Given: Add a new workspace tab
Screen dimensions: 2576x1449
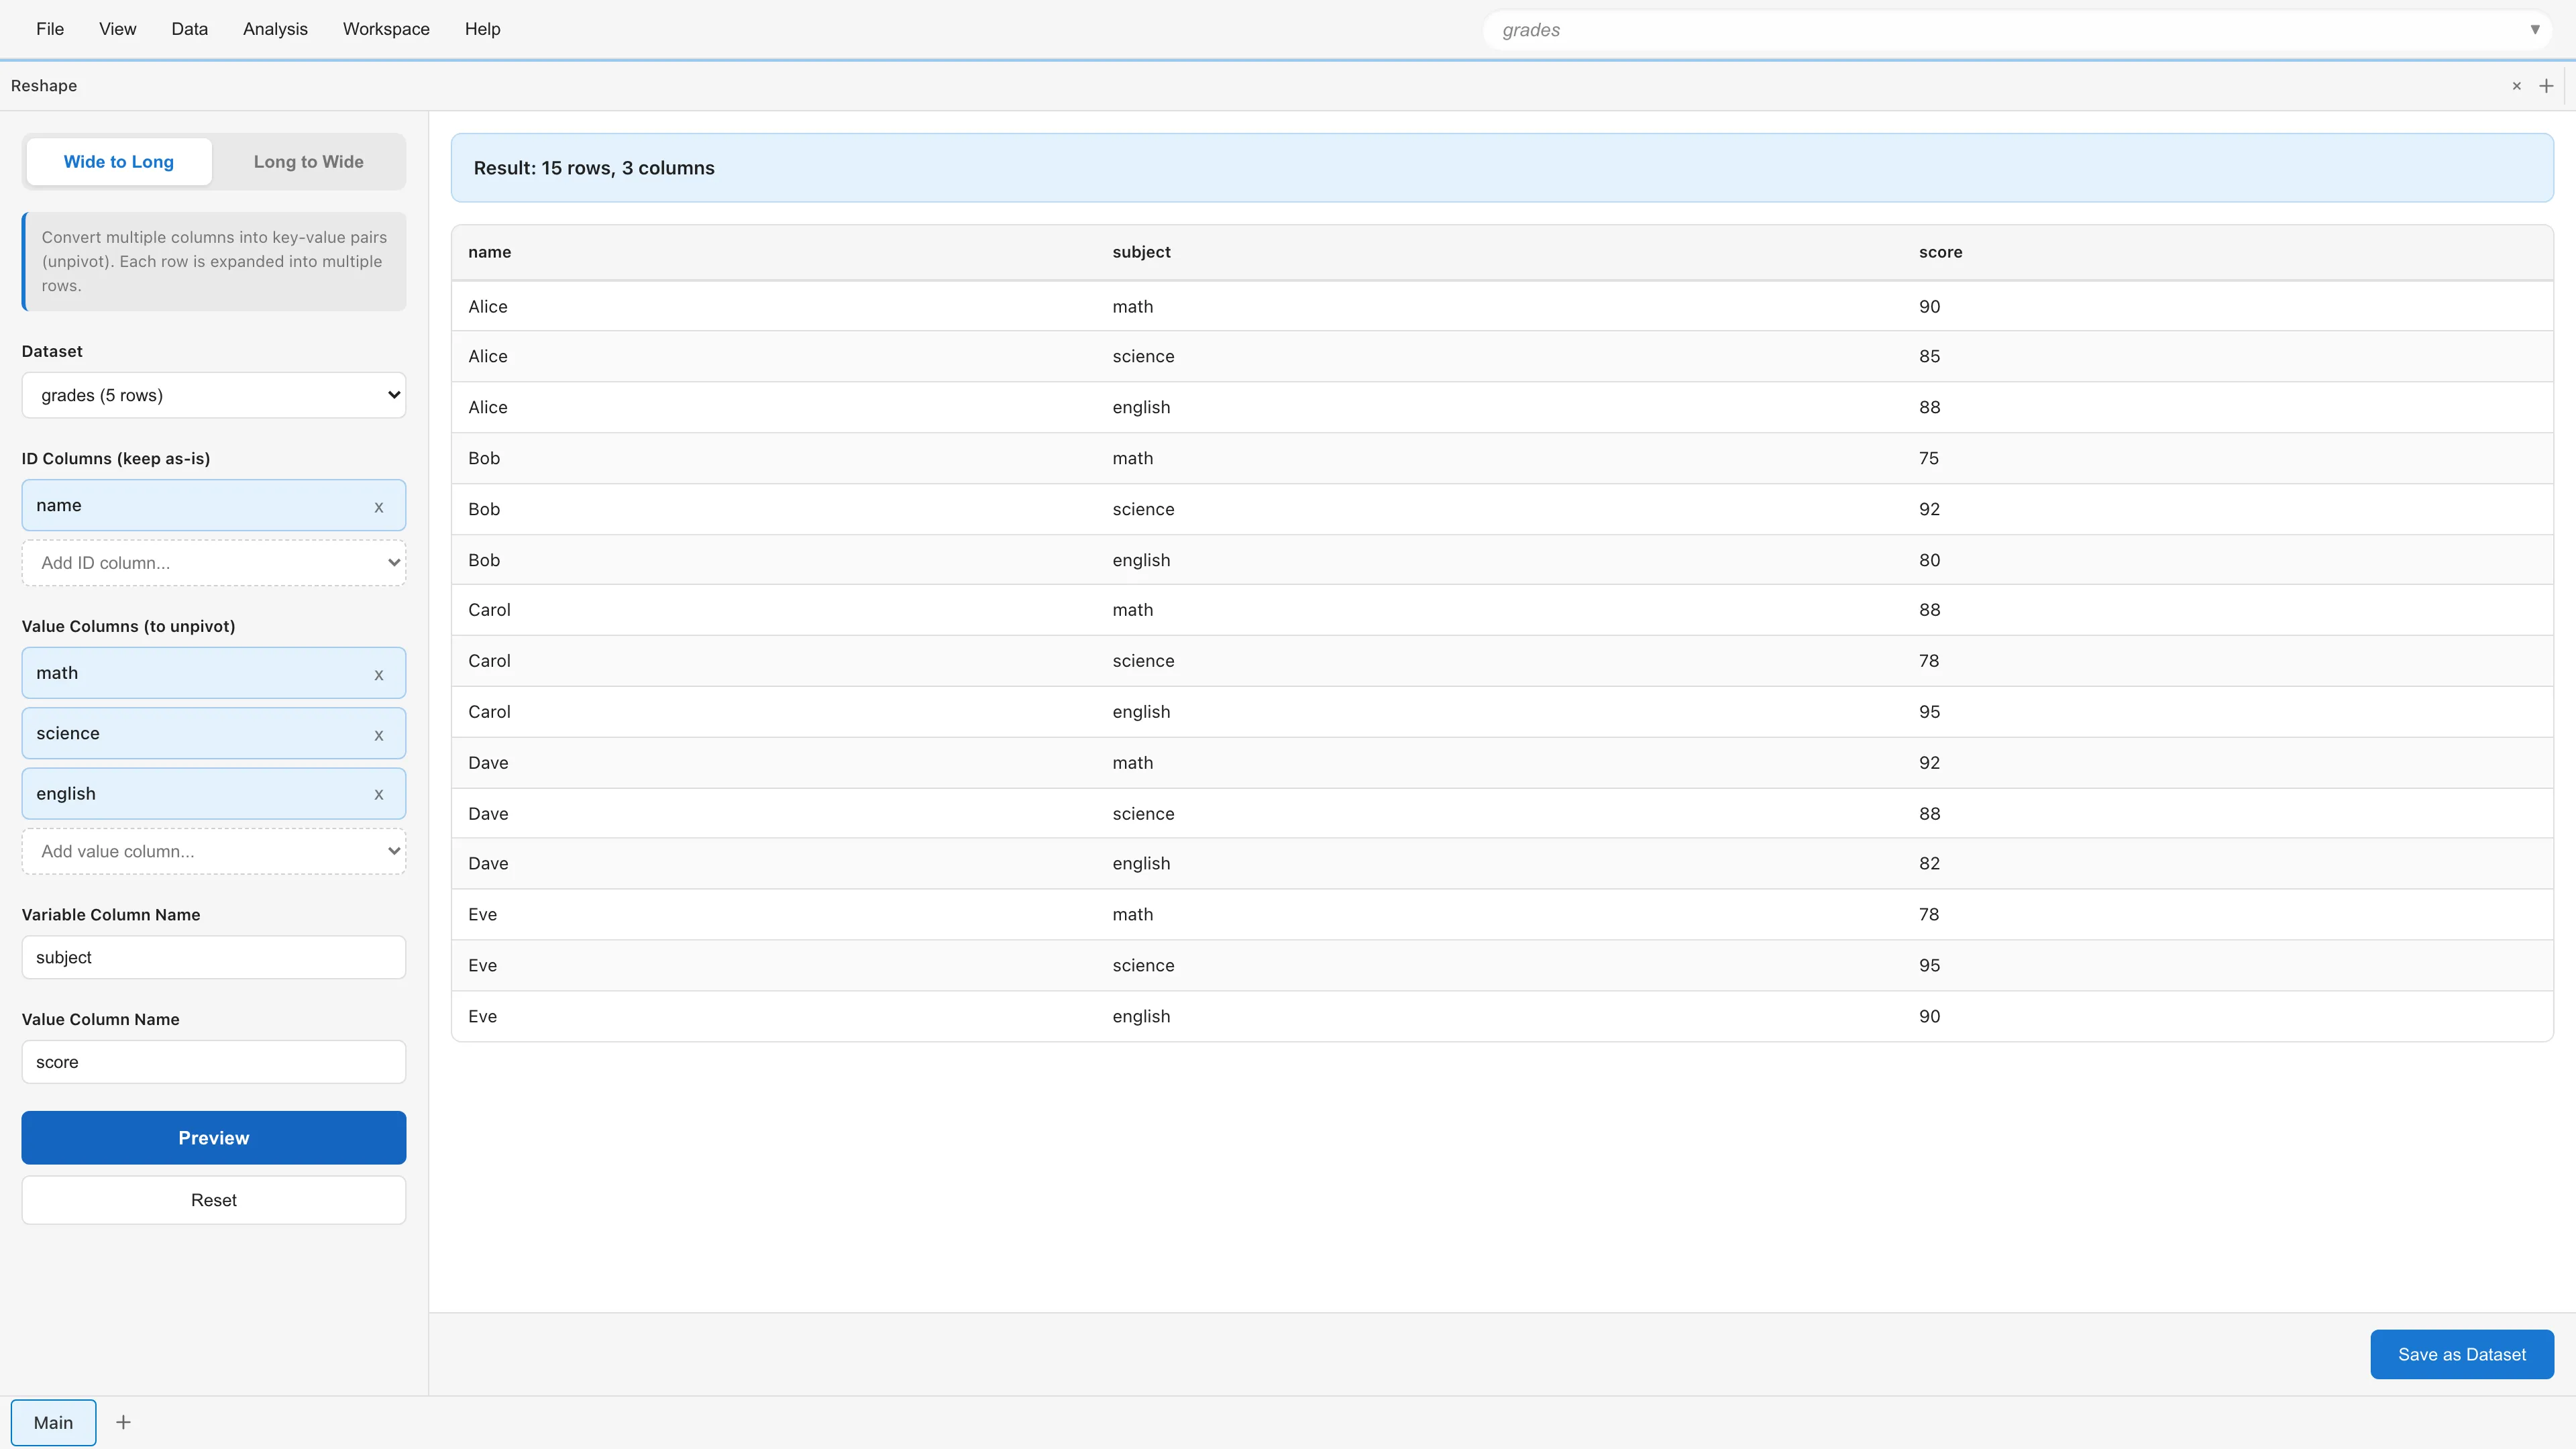Looking at the screenshot, I should (x=123, y=1422).
